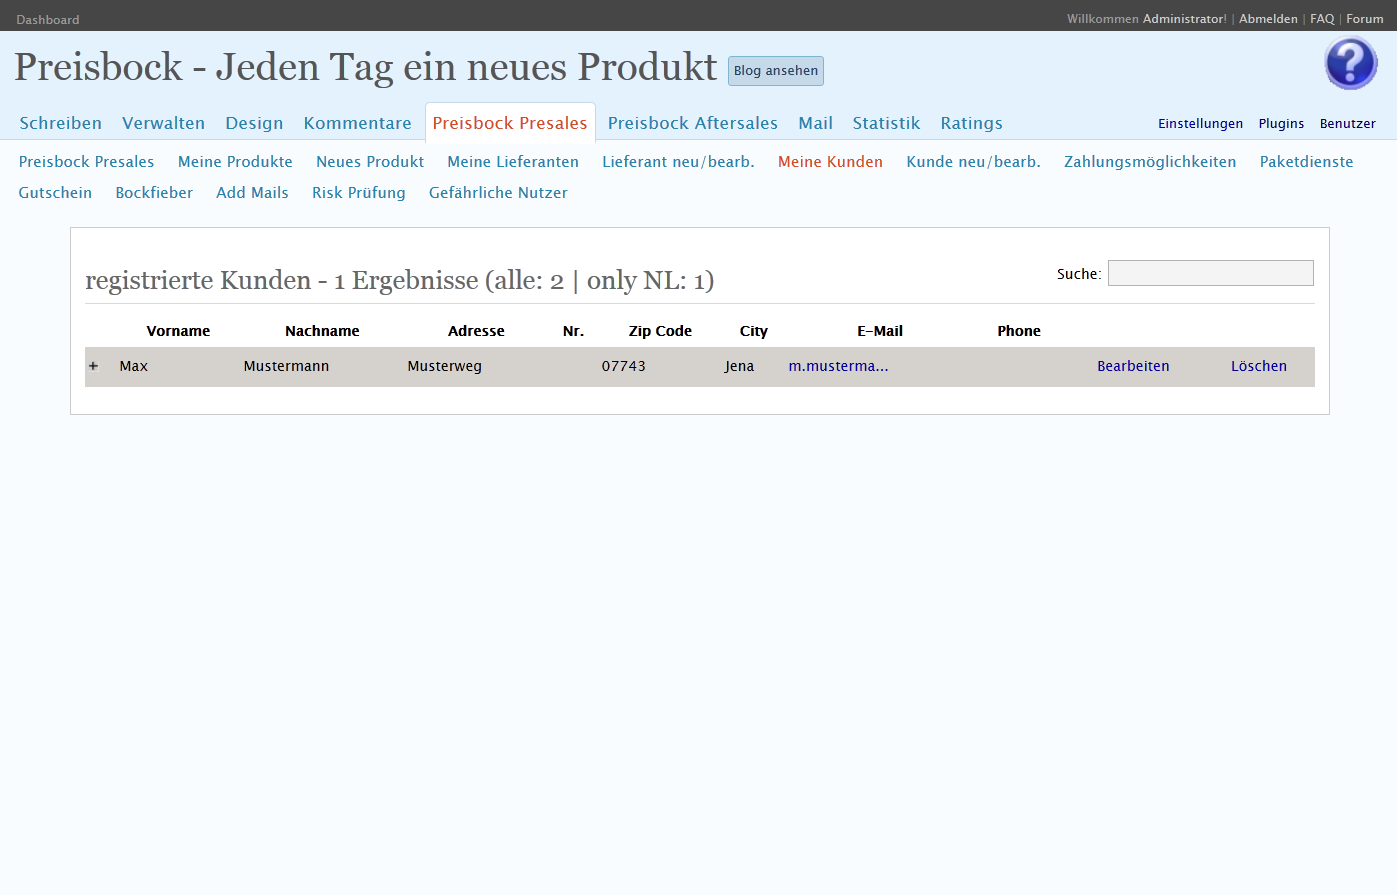Select the Meine Produkte submenu
The image size is (1397, 895).
pos(235,162)
